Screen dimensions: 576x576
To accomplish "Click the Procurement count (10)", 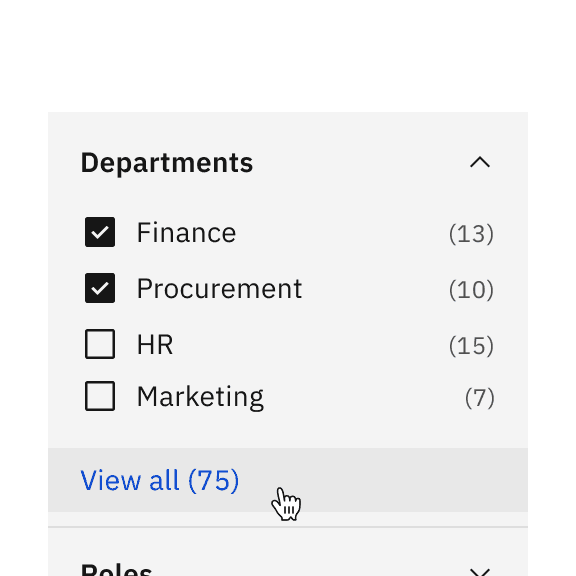I will click(x=471, y=289).
